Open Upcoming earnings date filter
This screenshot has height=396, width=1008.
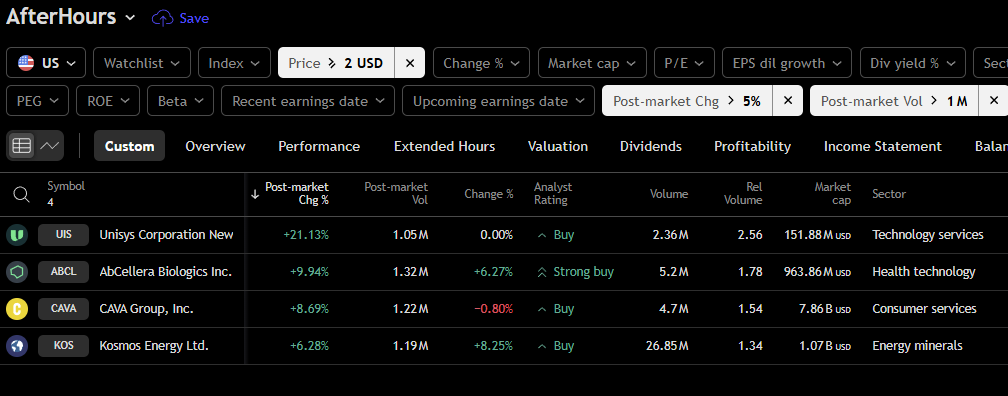point(498,101)
